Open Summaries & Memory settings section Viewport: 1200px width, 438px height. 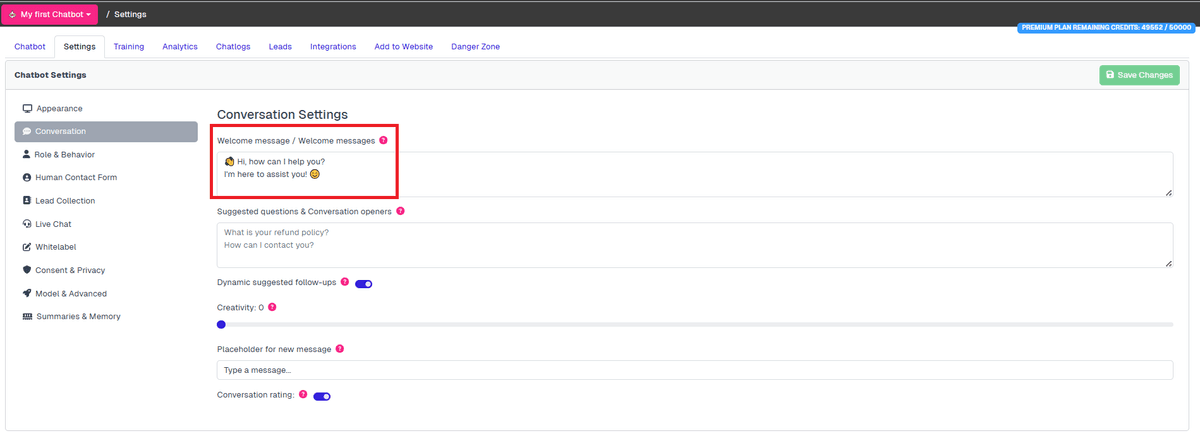(78, 317)
